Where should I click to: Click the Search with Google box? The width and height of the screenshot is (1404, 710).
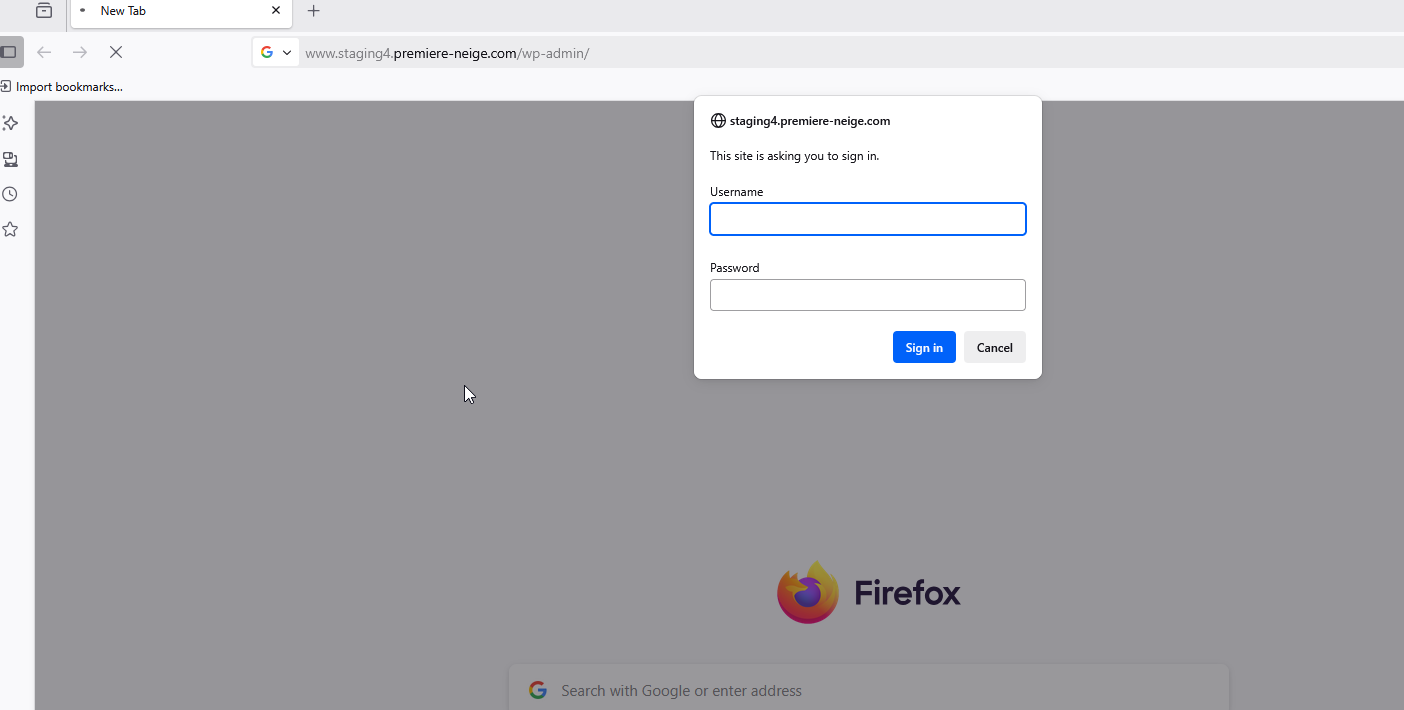point(868,690)
